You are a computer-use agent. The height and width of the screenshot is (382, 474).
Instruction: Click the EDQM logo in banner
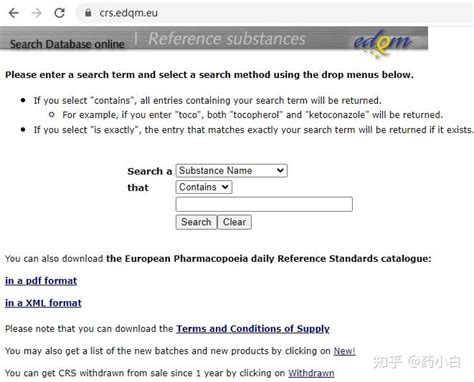(x=382, y=43)
